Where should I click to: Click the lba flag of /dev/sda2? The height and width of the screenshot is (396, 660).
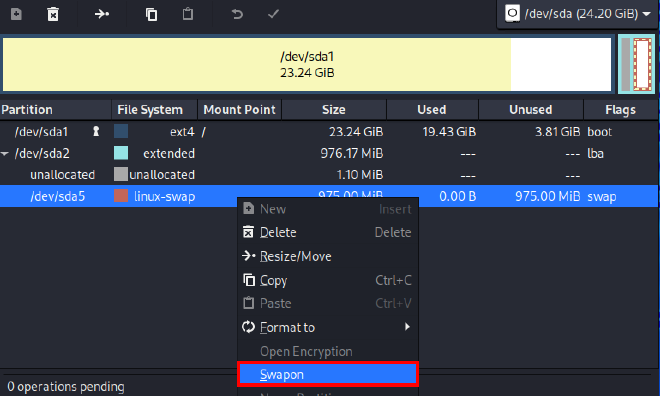(595, 154)
